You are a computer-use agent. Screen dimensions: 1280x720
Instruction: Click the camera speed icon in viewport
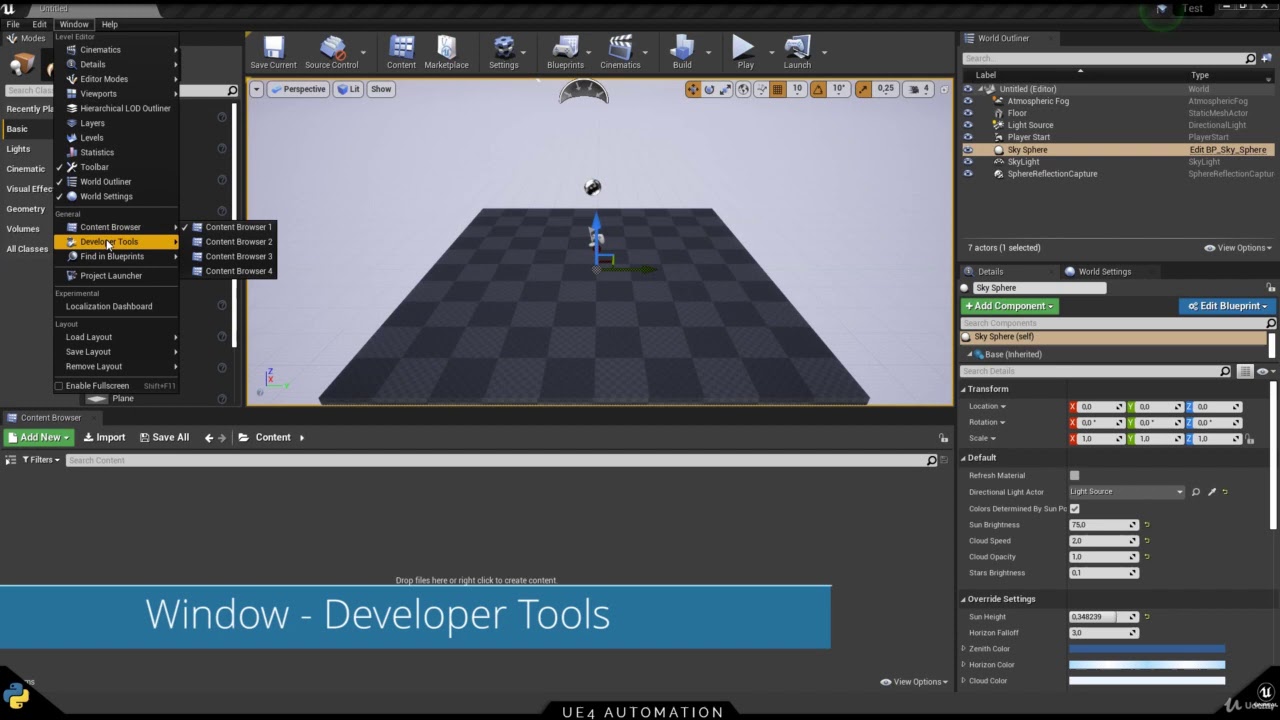pos(913,89)
